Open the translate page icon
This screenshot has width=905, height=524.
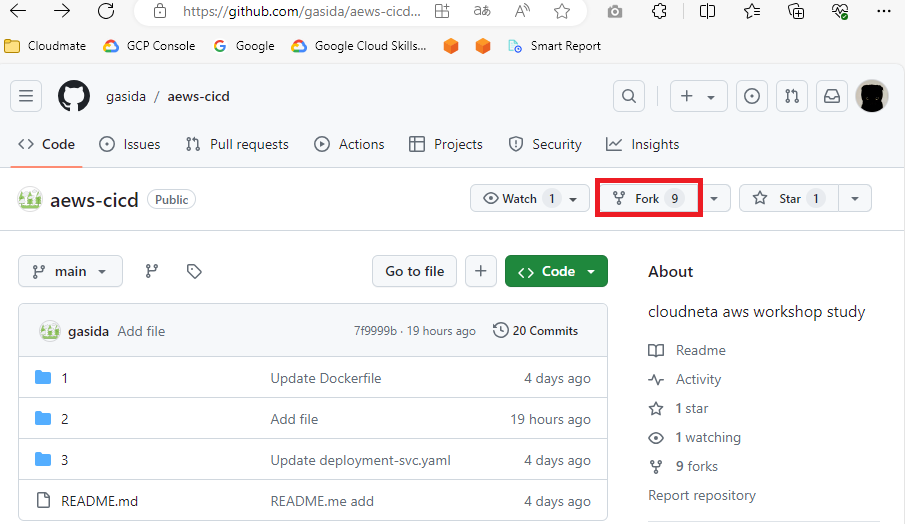point(481,11)
